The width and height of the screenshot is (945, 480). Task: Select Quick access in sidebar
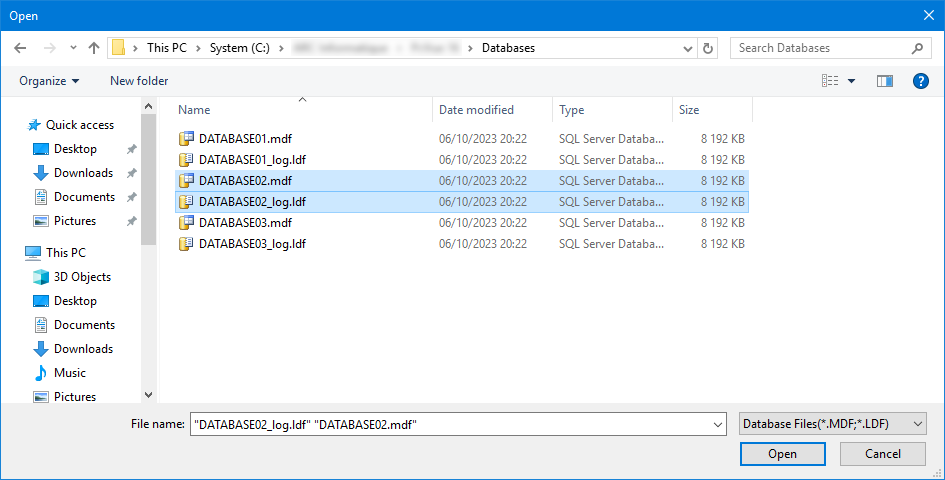[x=79, y=125]
